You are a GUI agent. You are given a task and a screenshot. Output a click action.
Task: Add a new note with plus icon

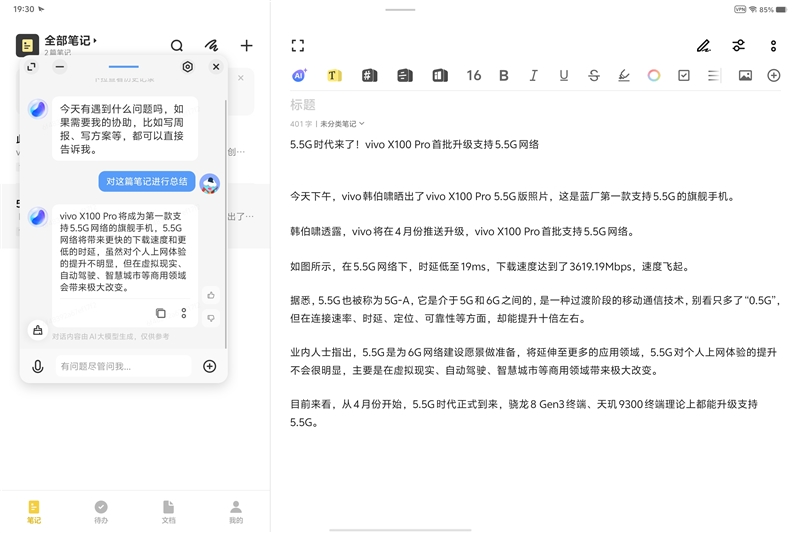tap(246, 46)
